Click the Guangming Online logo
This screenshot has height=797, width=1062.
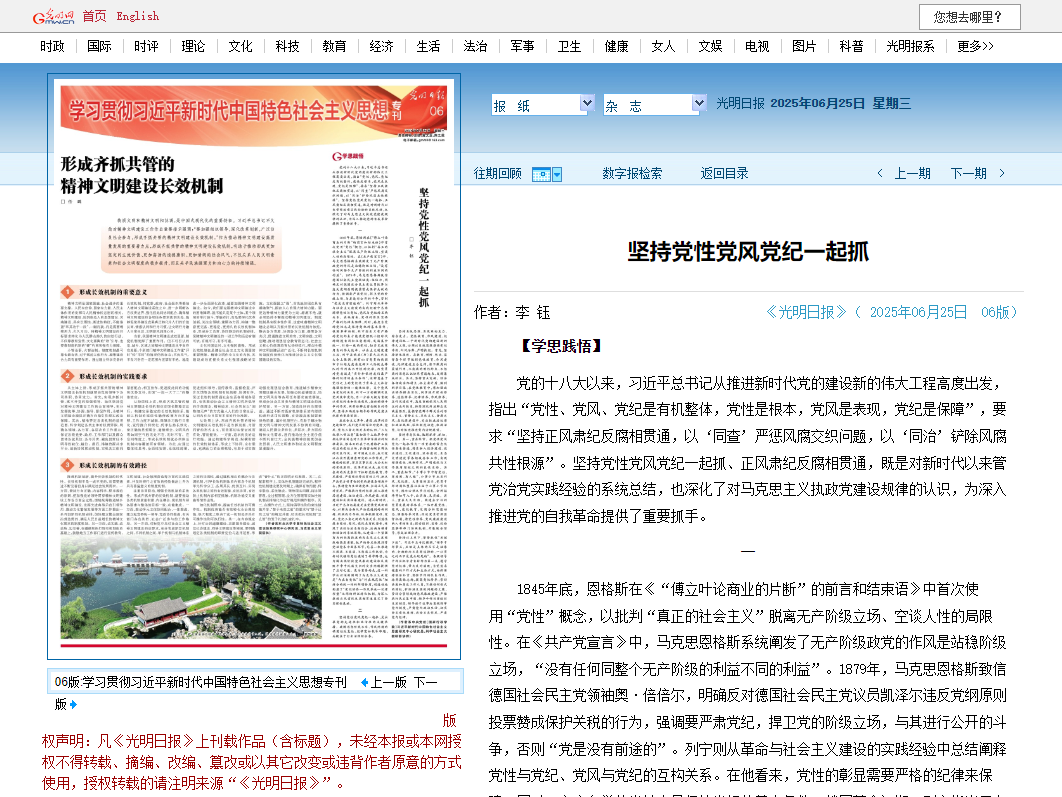tap(54, 16)
